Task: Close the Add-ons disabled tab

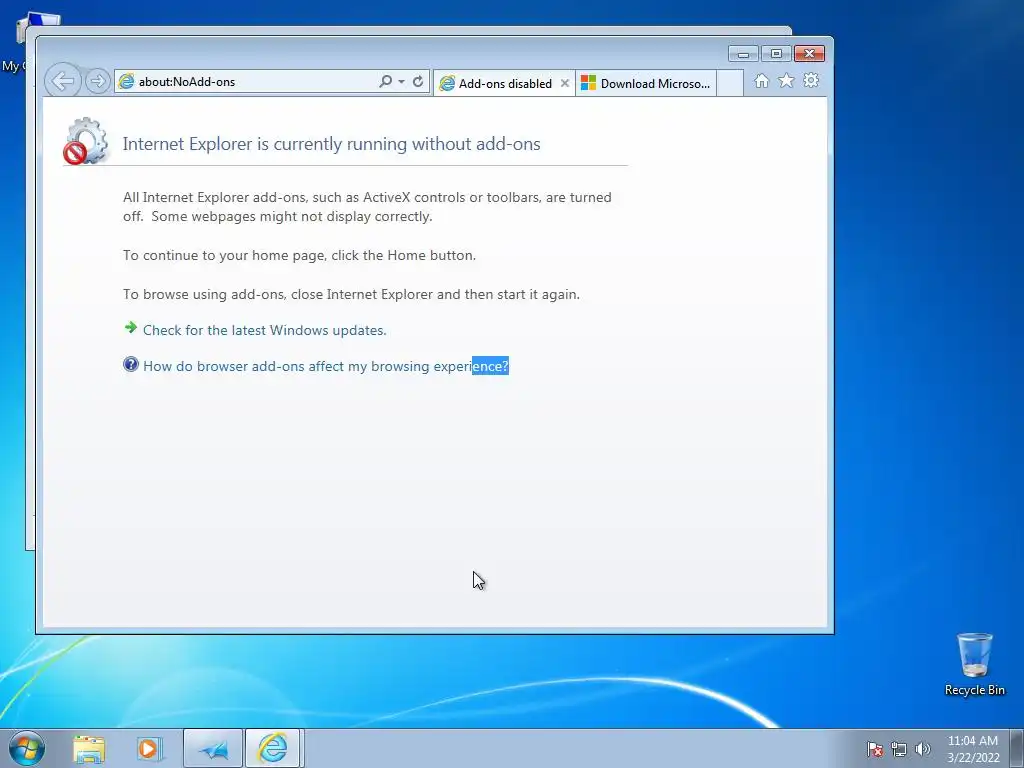Action: point(565,84)
